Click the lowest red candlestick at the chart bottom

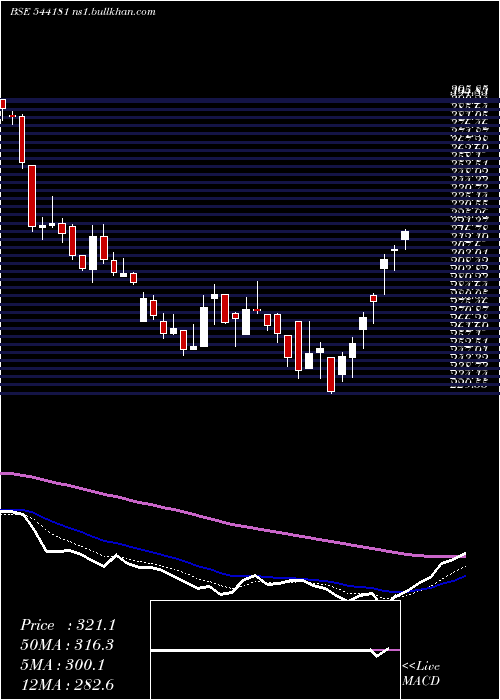pos(331,374)
